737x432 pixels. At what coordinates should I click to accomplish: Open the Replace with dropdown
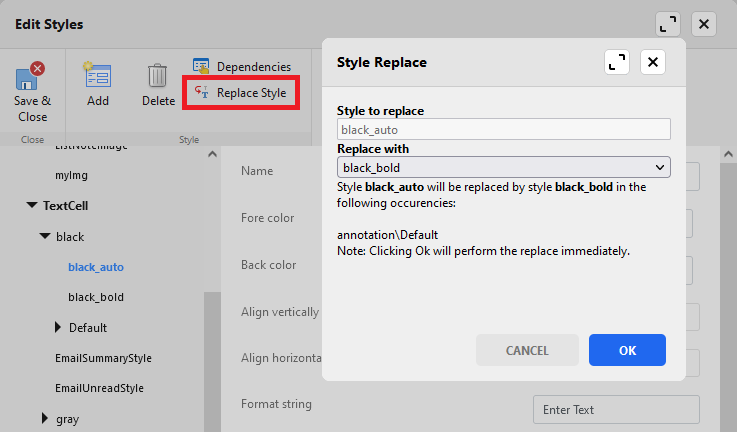(504, 167)
